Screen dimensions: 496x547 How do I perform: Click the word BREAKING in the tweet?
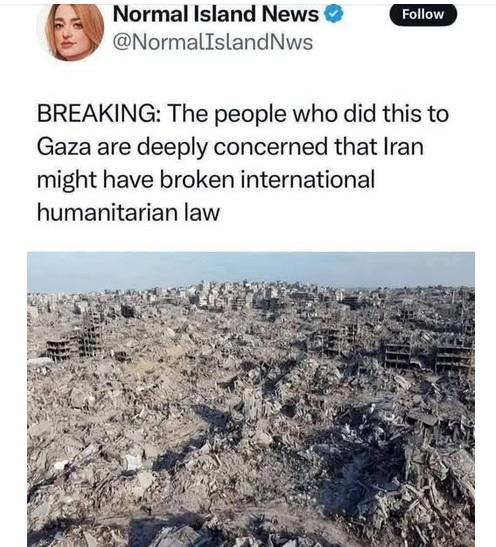[99, 114]
